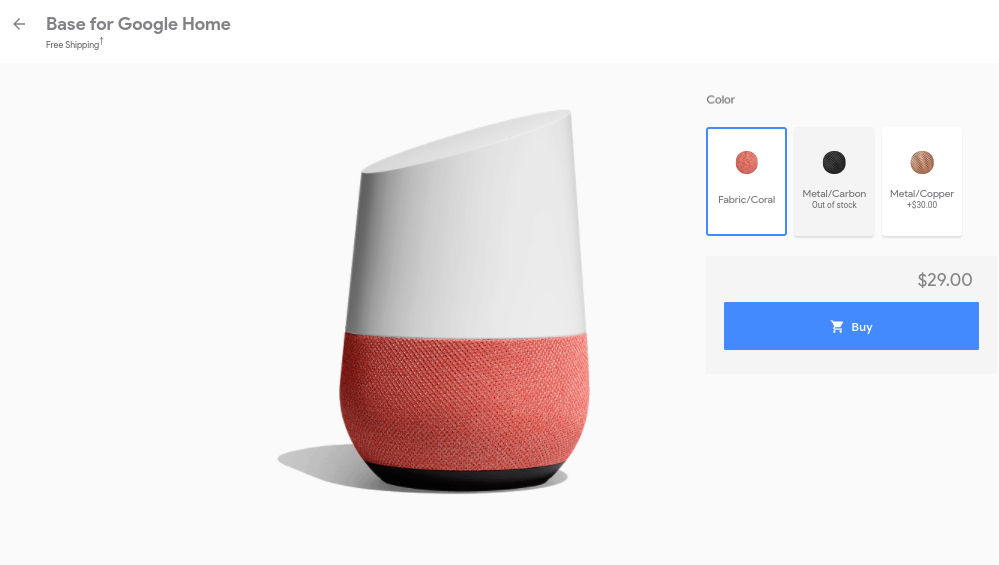Screen dimensions: 999x565
Task: Click the $29.00 price
Action: point(944,280)
